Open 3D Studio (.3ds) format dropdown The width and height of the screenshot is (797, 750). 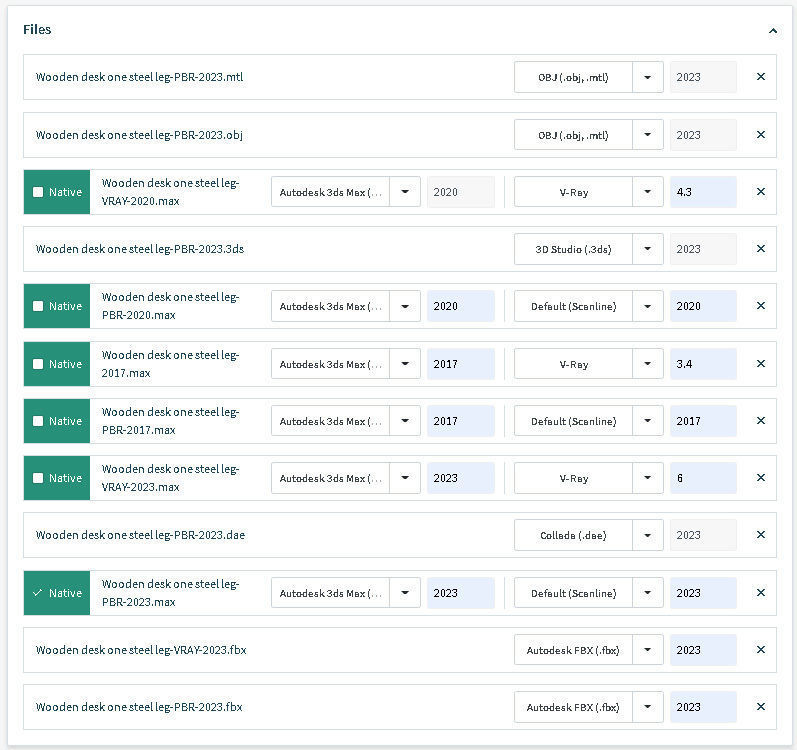tap(648, 249)
